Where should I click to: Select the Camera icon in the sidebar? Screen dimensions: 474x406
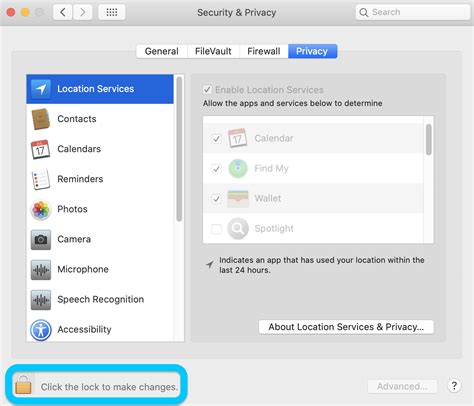(41, 240)
